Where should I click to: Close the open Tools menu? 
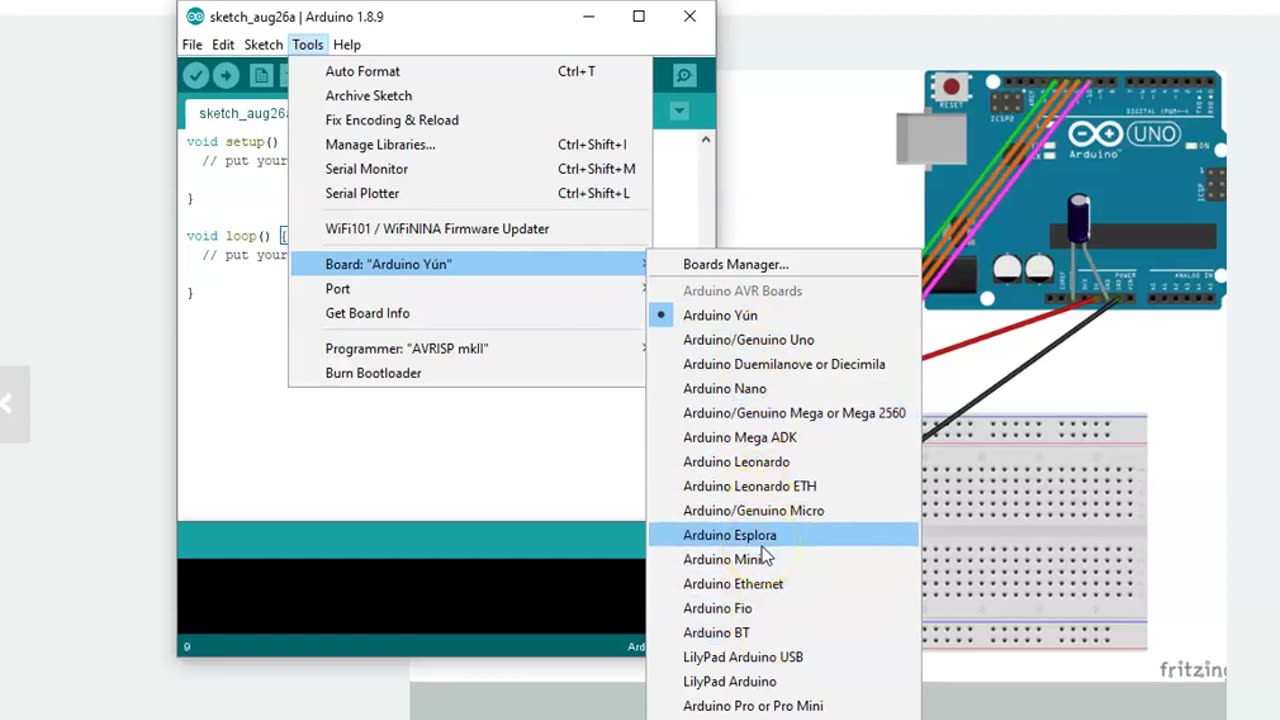tap(308, 44)
